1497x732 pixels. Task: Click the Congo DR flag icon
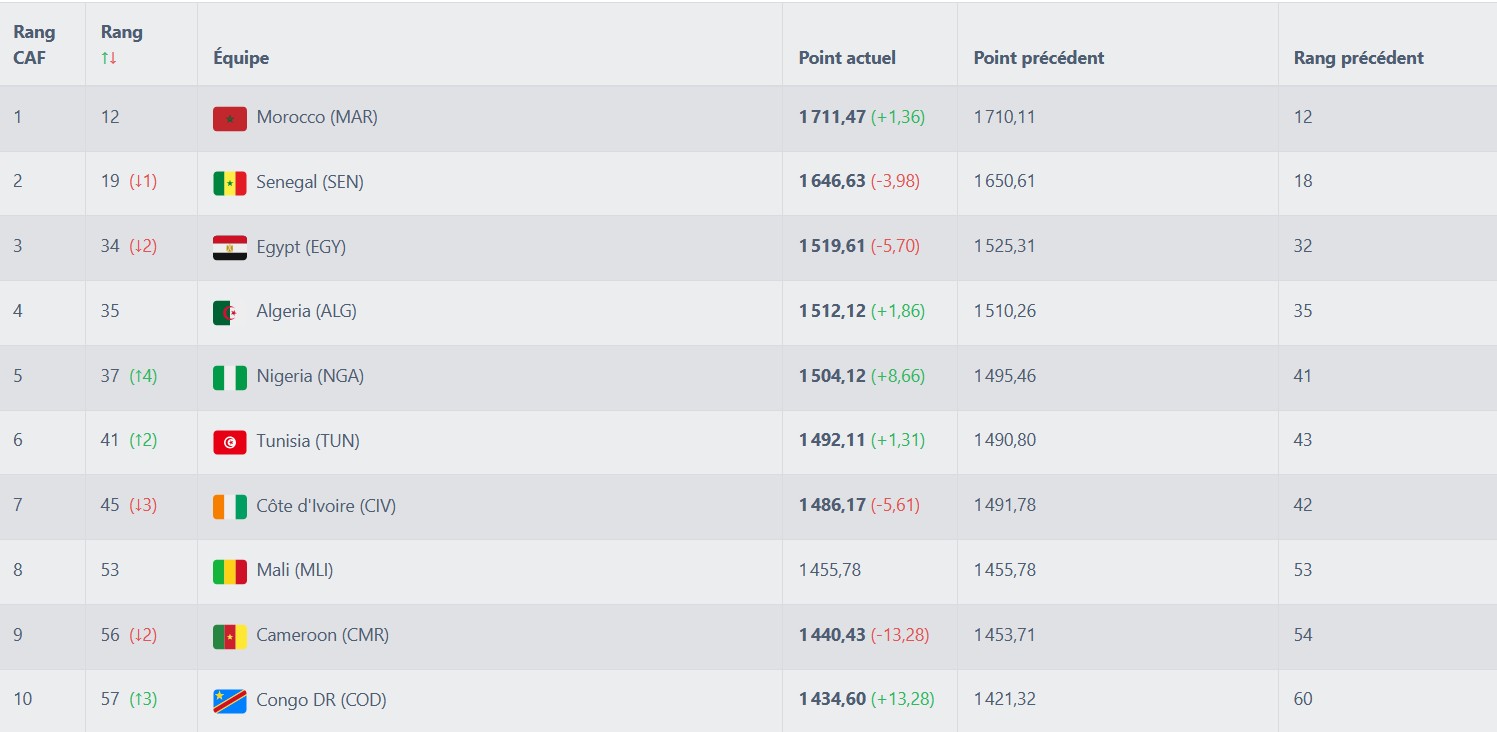(x=229, y=700)
